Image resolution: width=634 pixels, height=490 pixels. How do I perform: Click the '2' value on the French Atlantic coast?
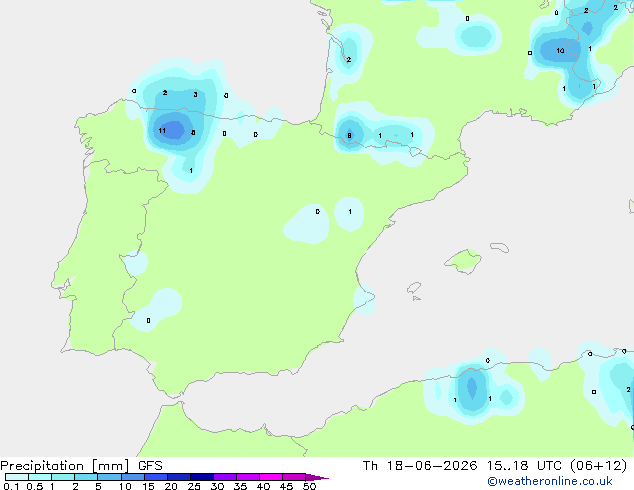pyautogui.click(x=349, y=60)
